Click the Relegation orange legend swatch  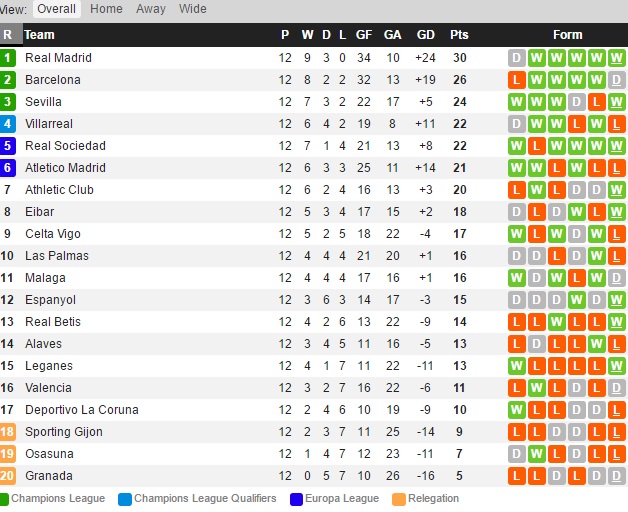(x=399, y=499)
